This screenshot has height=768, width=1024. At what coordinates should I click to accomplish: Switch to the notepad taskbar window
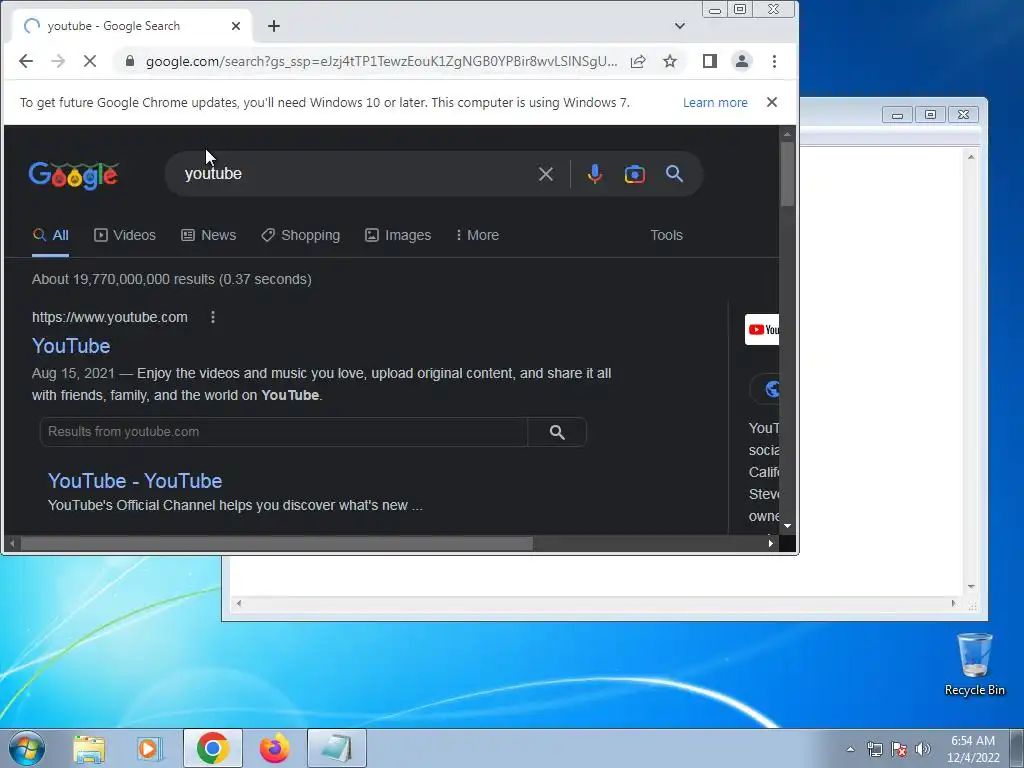tap(336, 748)
